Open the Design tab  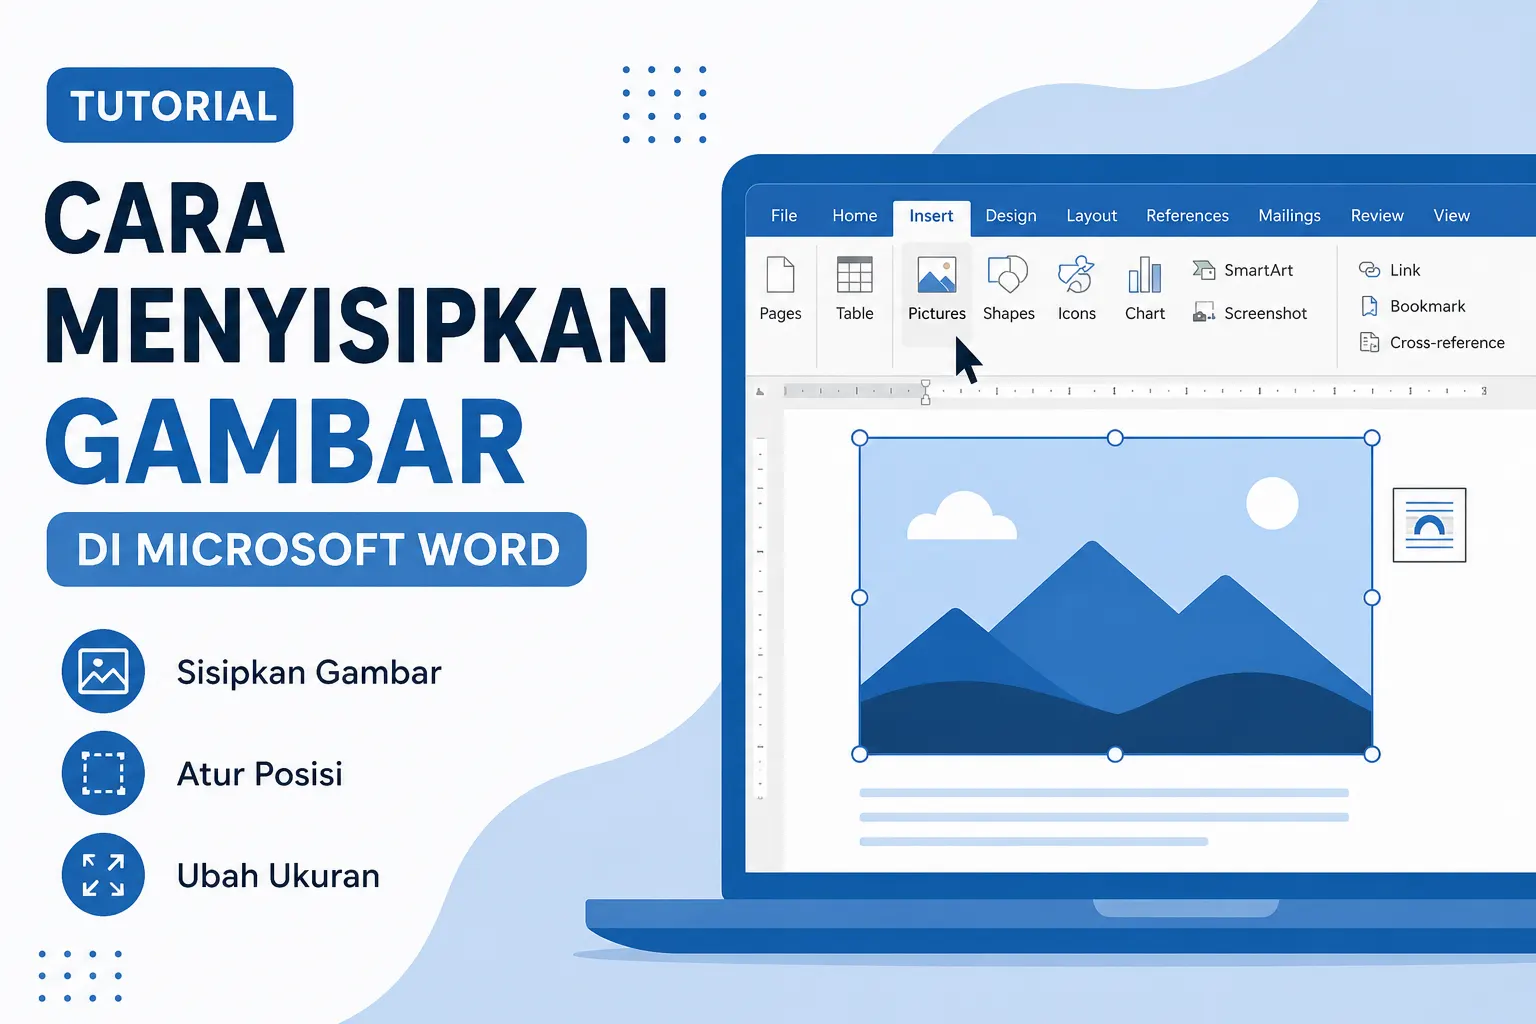tap(1011, 216)
